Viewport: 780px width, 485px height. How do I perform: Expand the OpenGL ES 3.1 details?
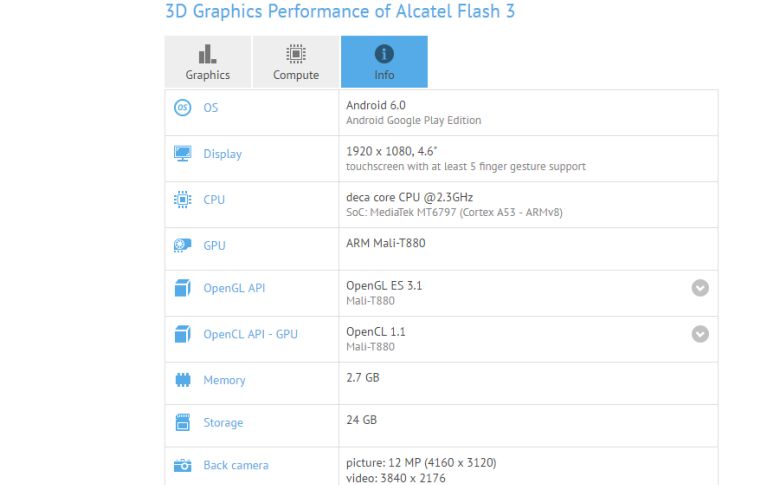coord(700,288)
